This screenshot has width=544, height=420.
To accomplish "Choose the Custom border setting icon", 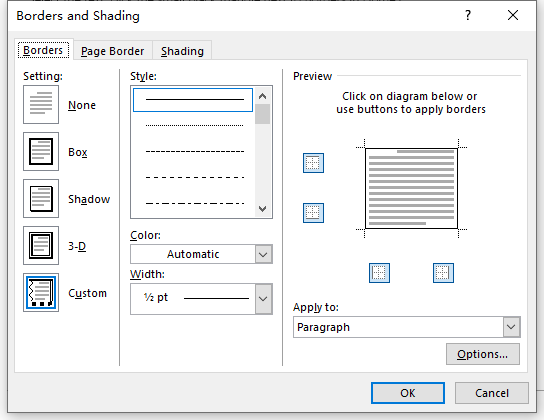I will 41,292.
